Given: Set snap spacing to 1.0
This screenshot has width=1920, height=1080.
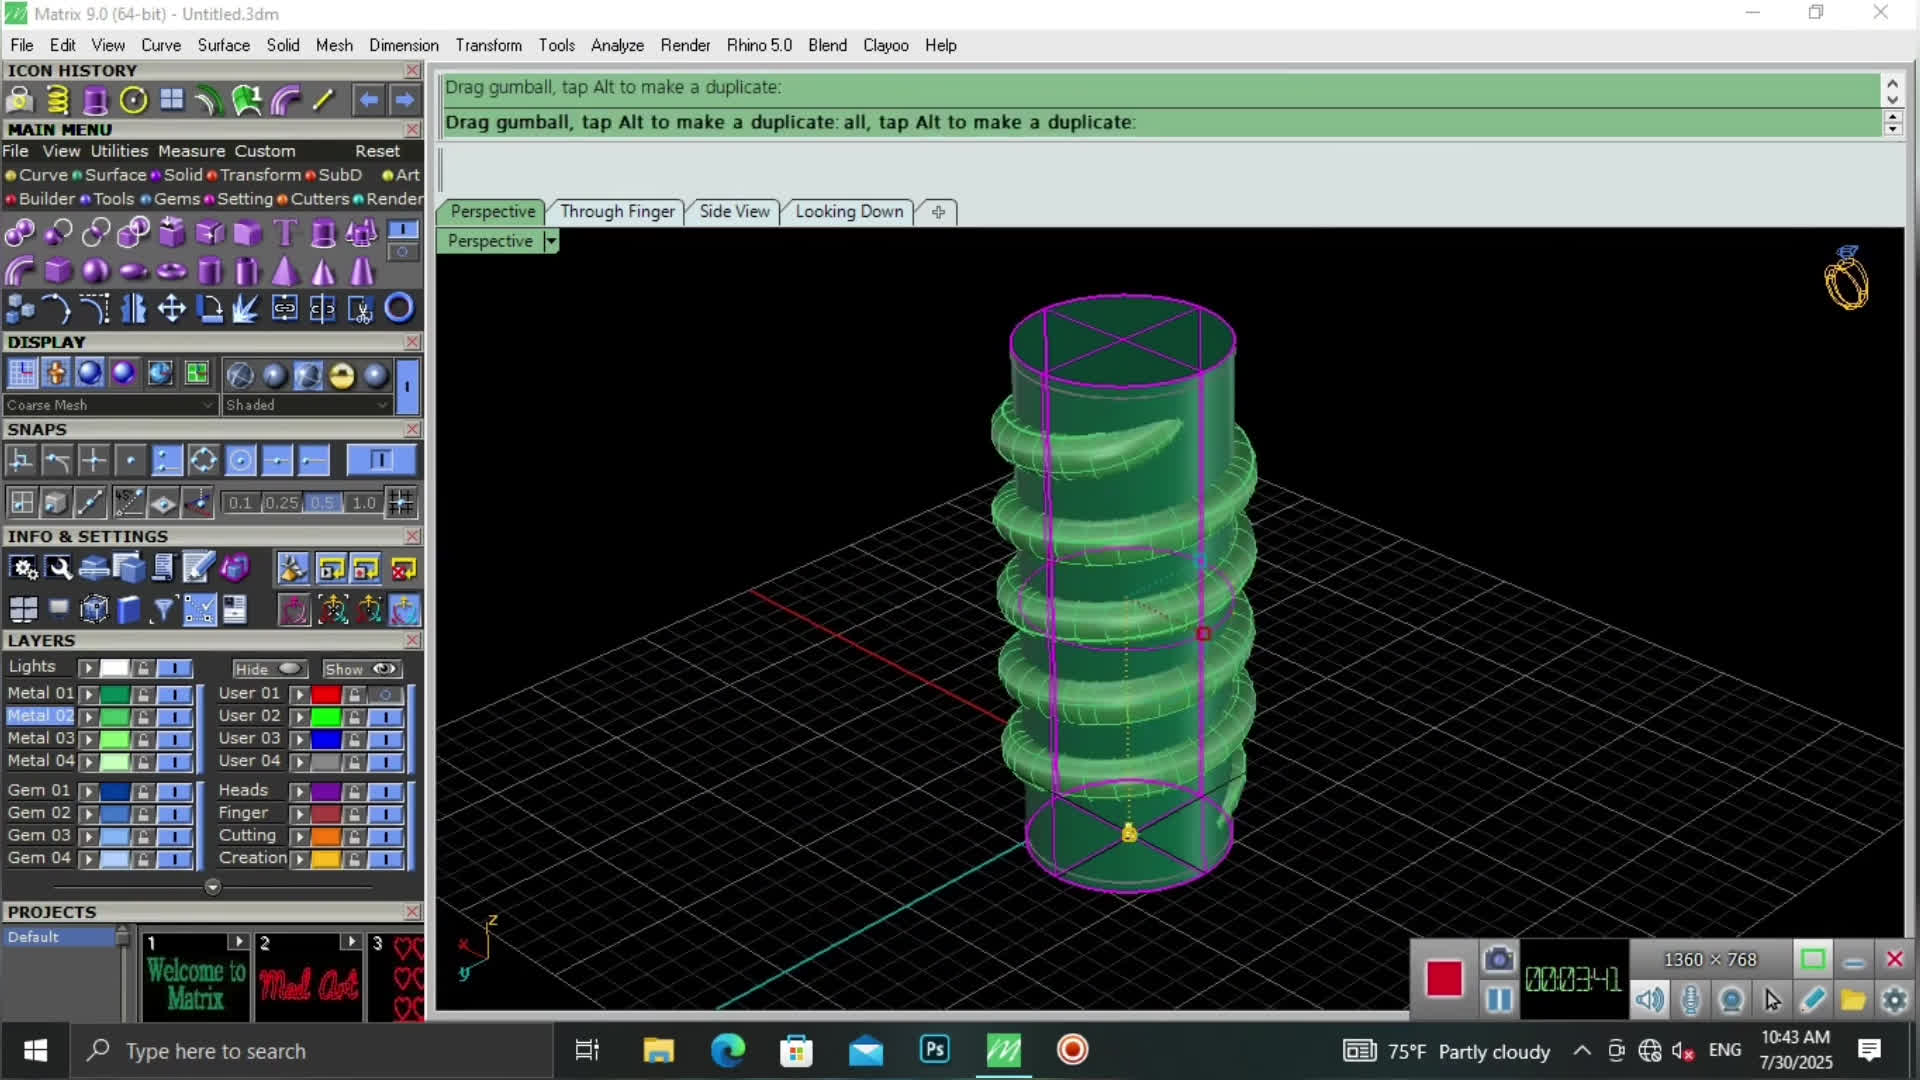Looking at the screenshot, I should click(364, 503).
